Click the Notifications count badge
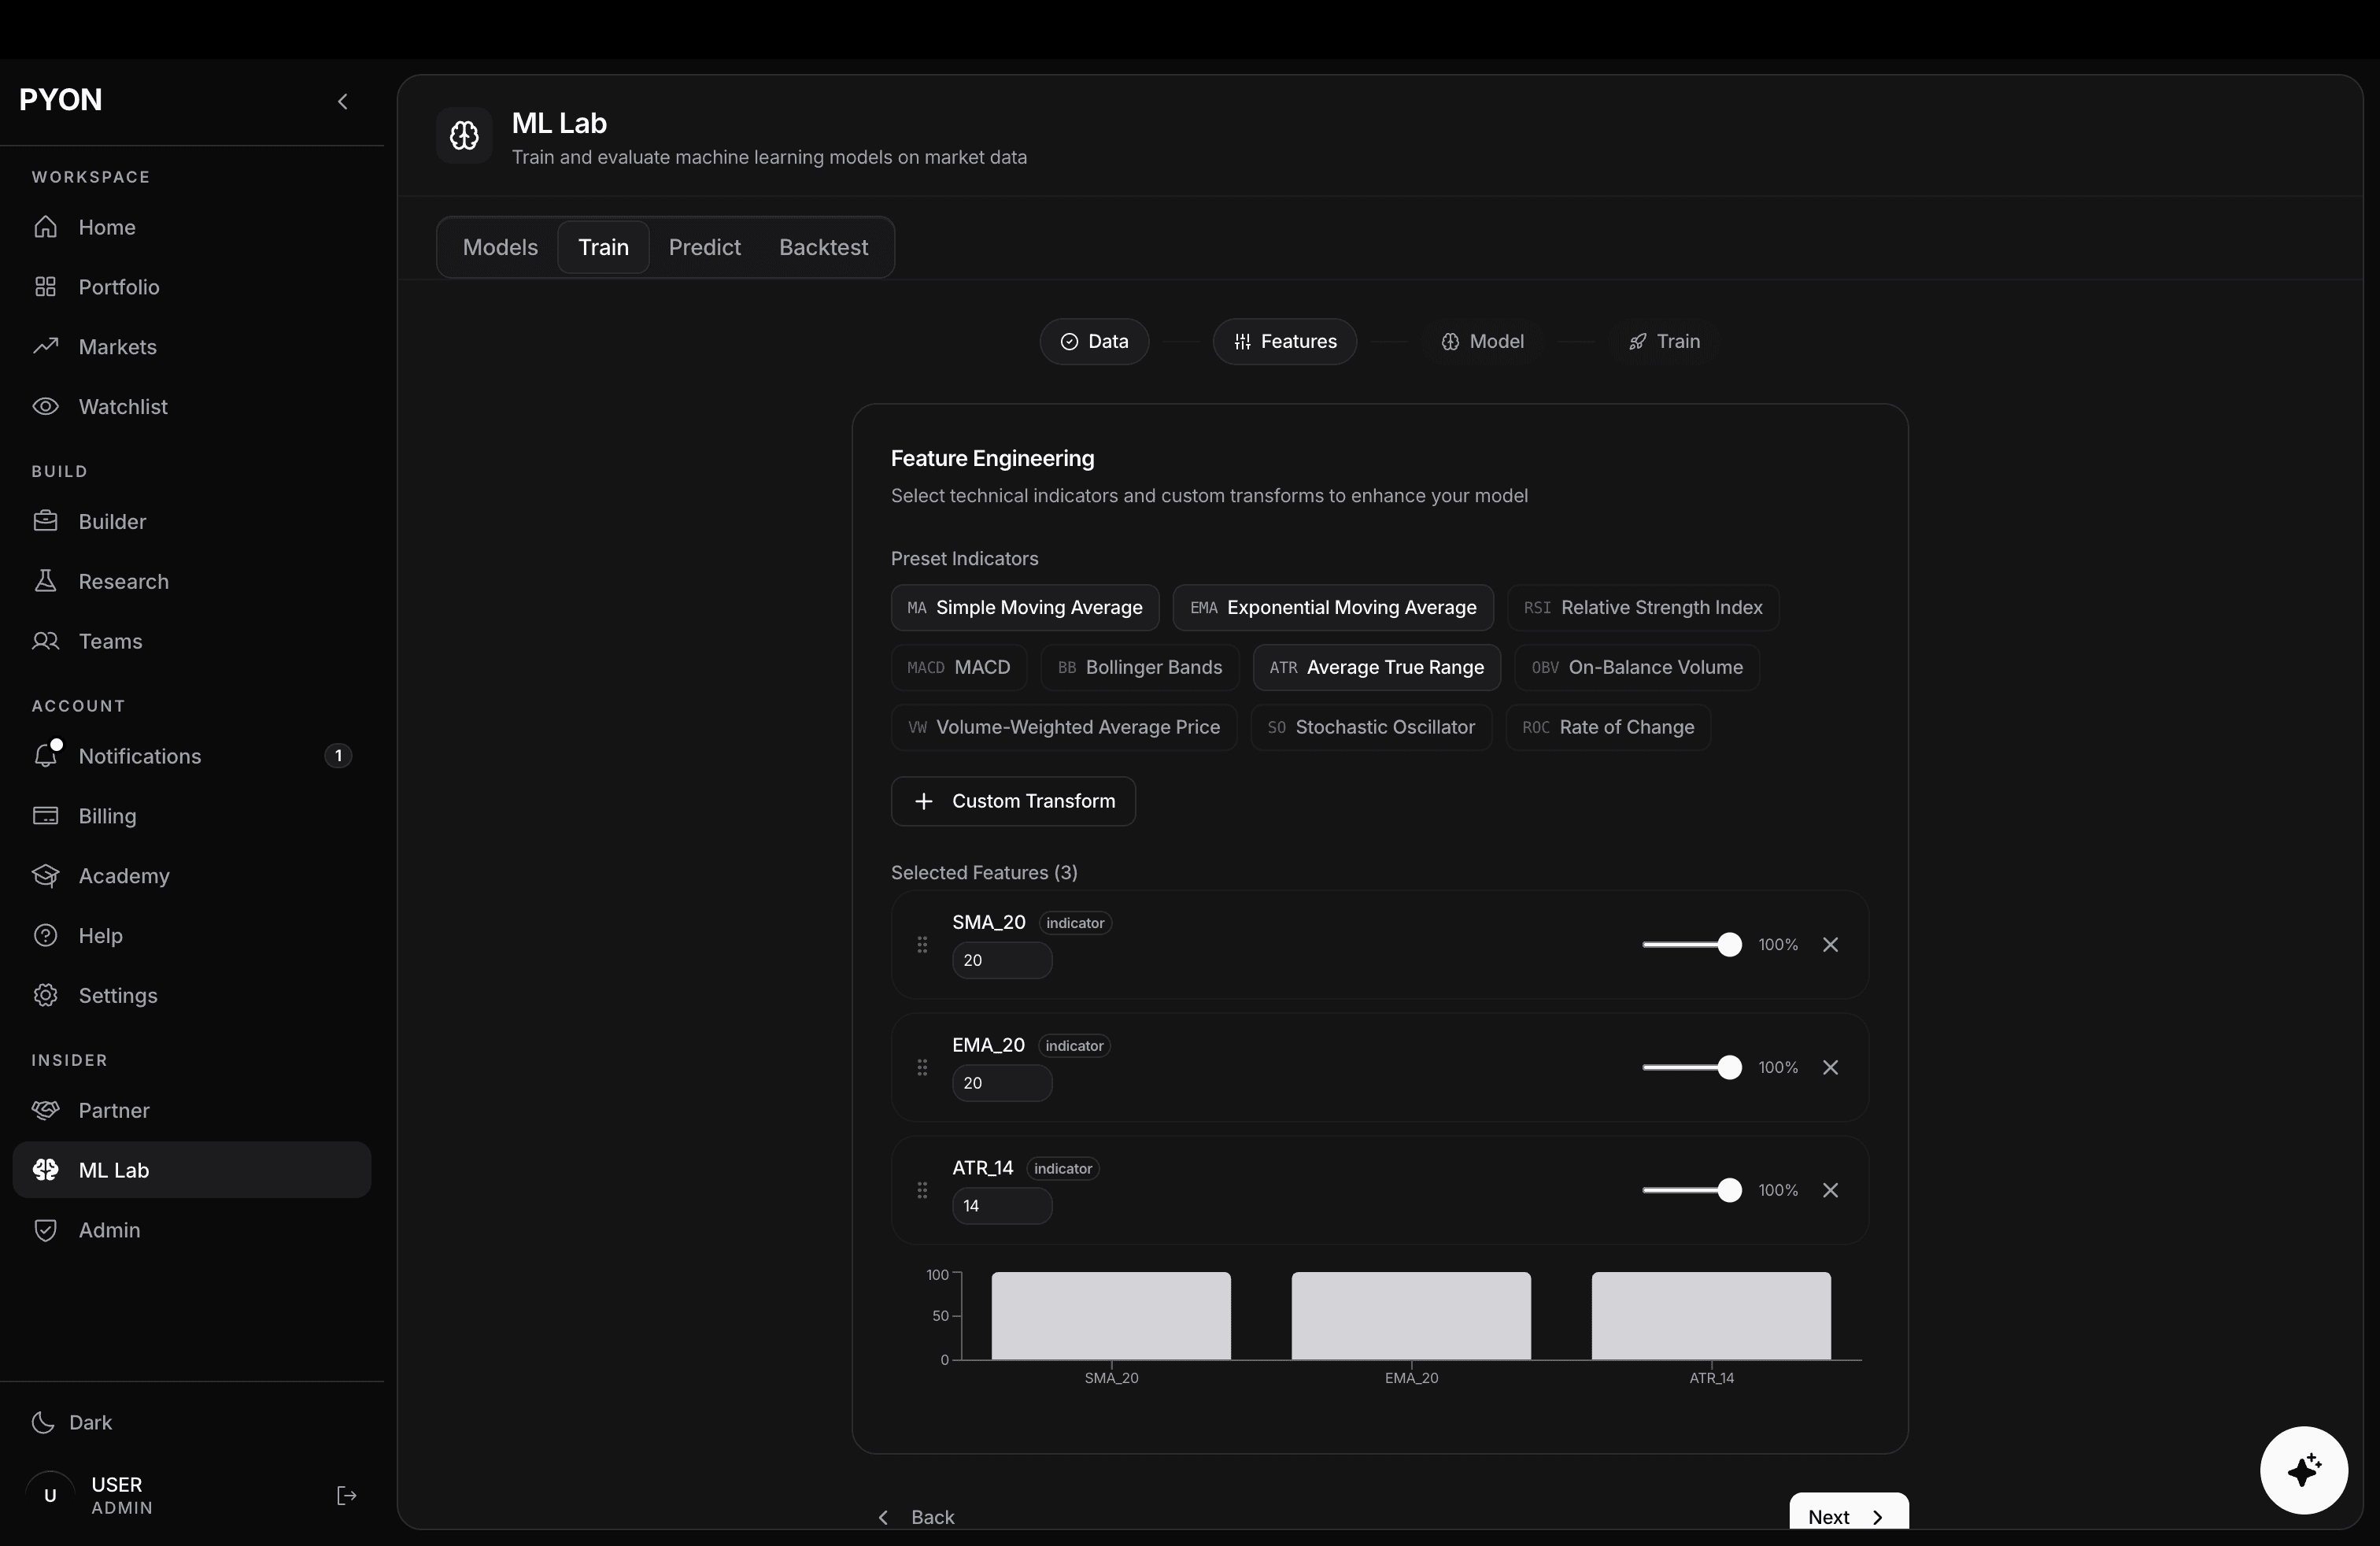 pos(338,756)
